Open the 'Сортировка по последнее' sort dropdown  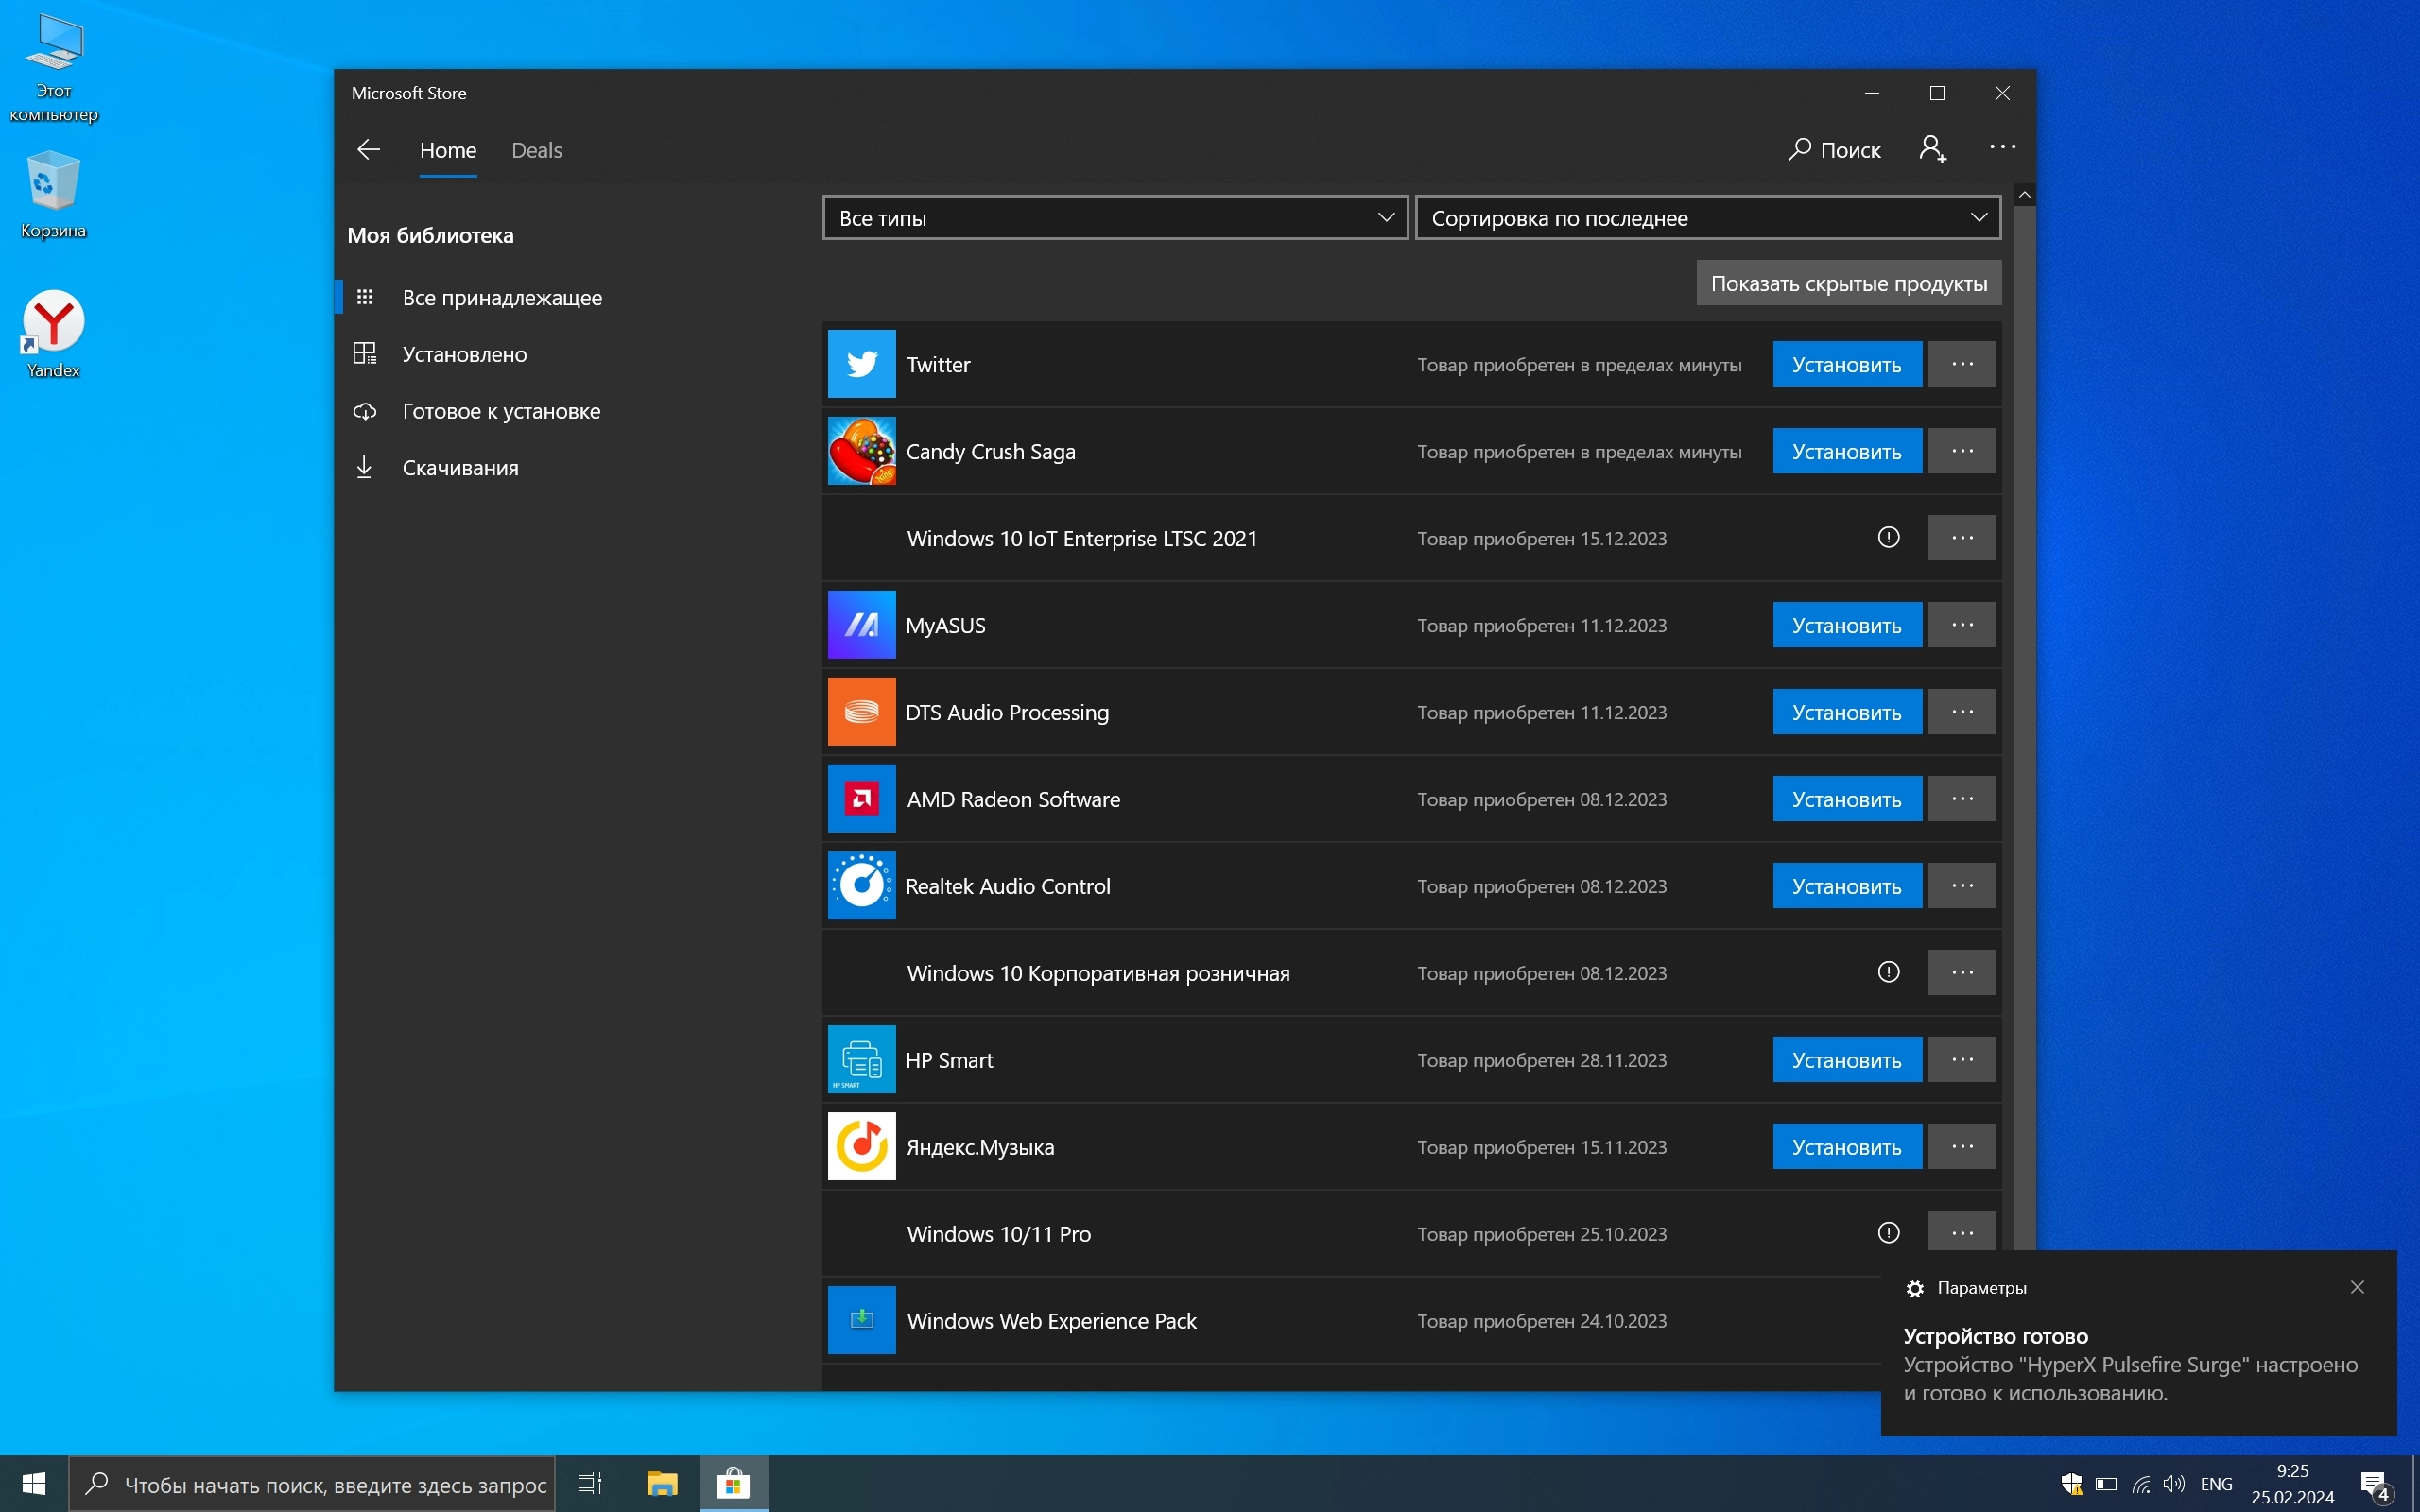click(x=1707, y=218)
